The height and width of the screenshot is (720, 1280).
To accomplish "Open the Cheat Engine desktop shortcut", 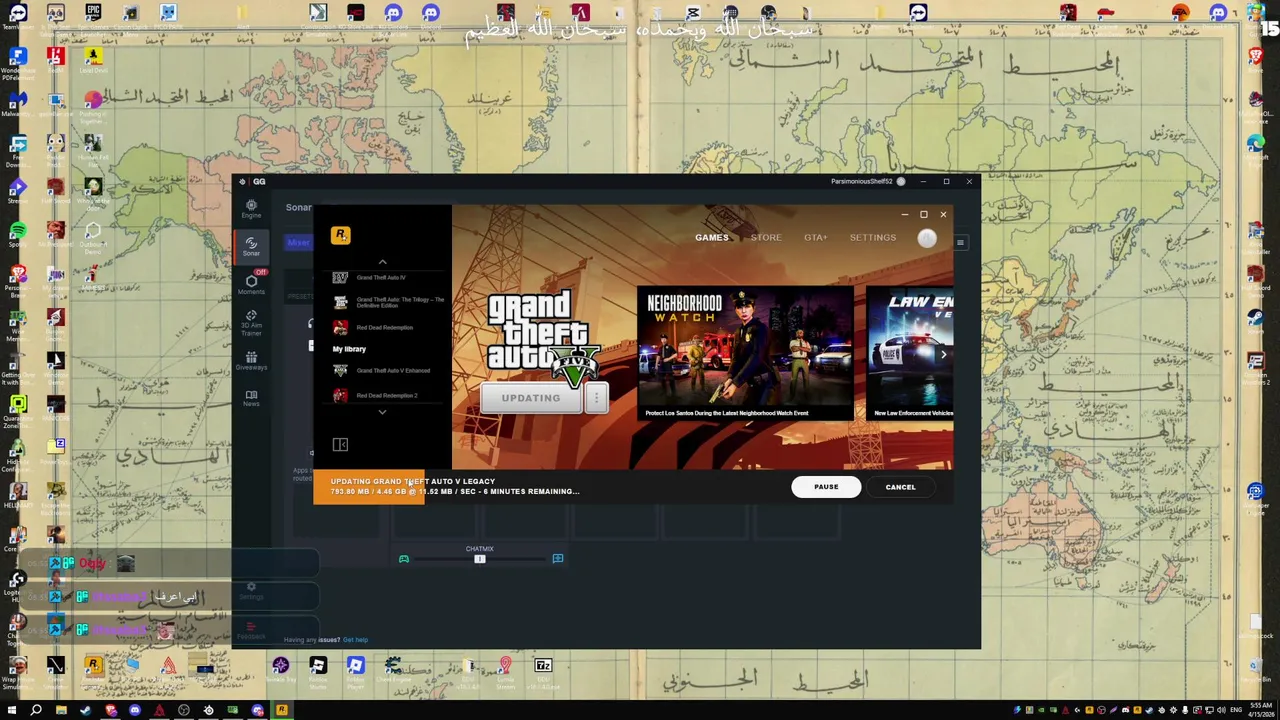I will point(393,670).
